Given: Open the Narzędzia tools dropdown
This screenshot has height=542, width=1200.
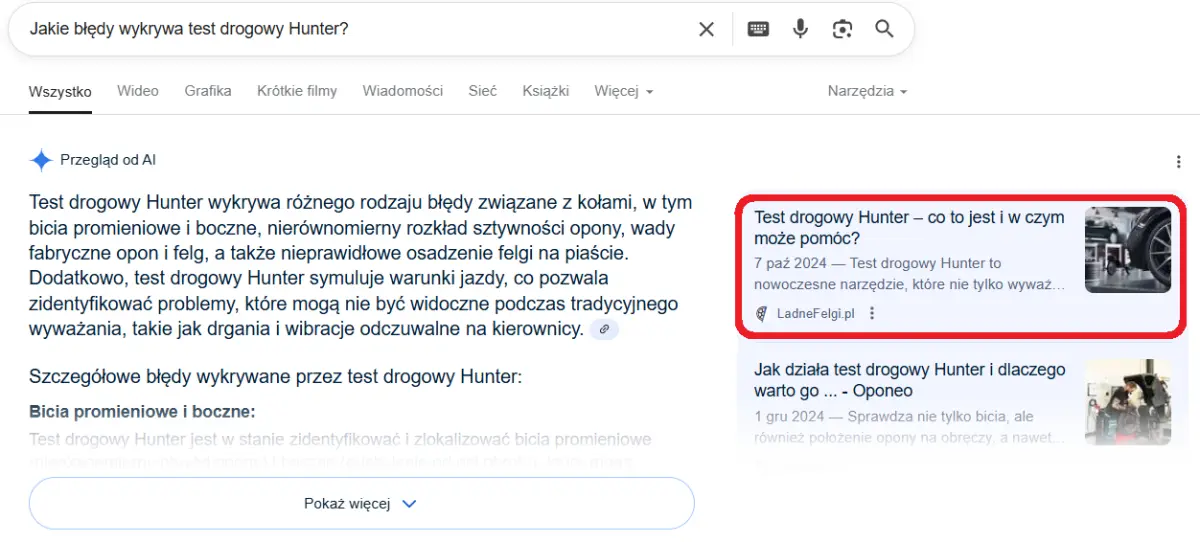Looking at the screenshot, I should (x=866, y=91).
